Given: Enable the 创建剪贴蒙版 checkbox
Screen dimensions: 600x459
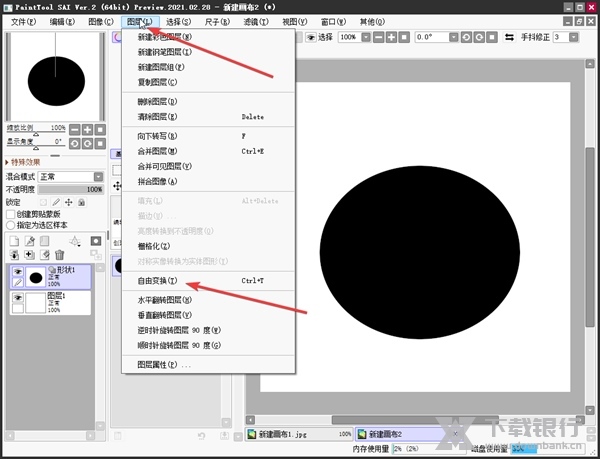Looking at the screenshot, I should coord(11,213).
